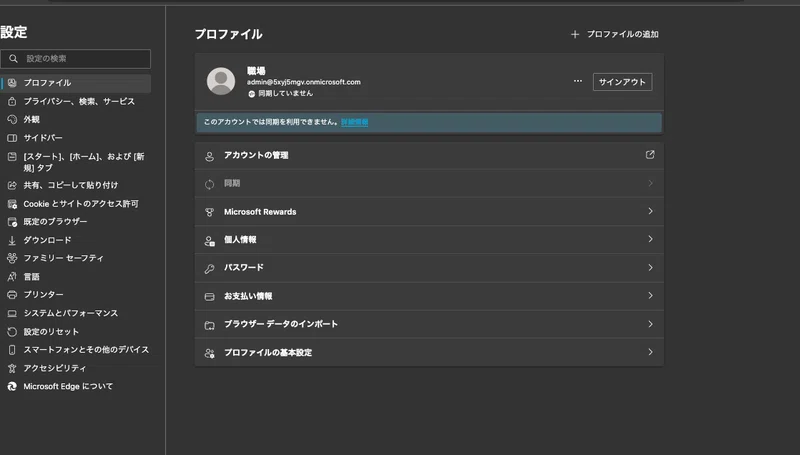Click the email admin@5xyj5mgv.onmicrosoft.com
Viewport: 800px width, 455px height.
304,82
